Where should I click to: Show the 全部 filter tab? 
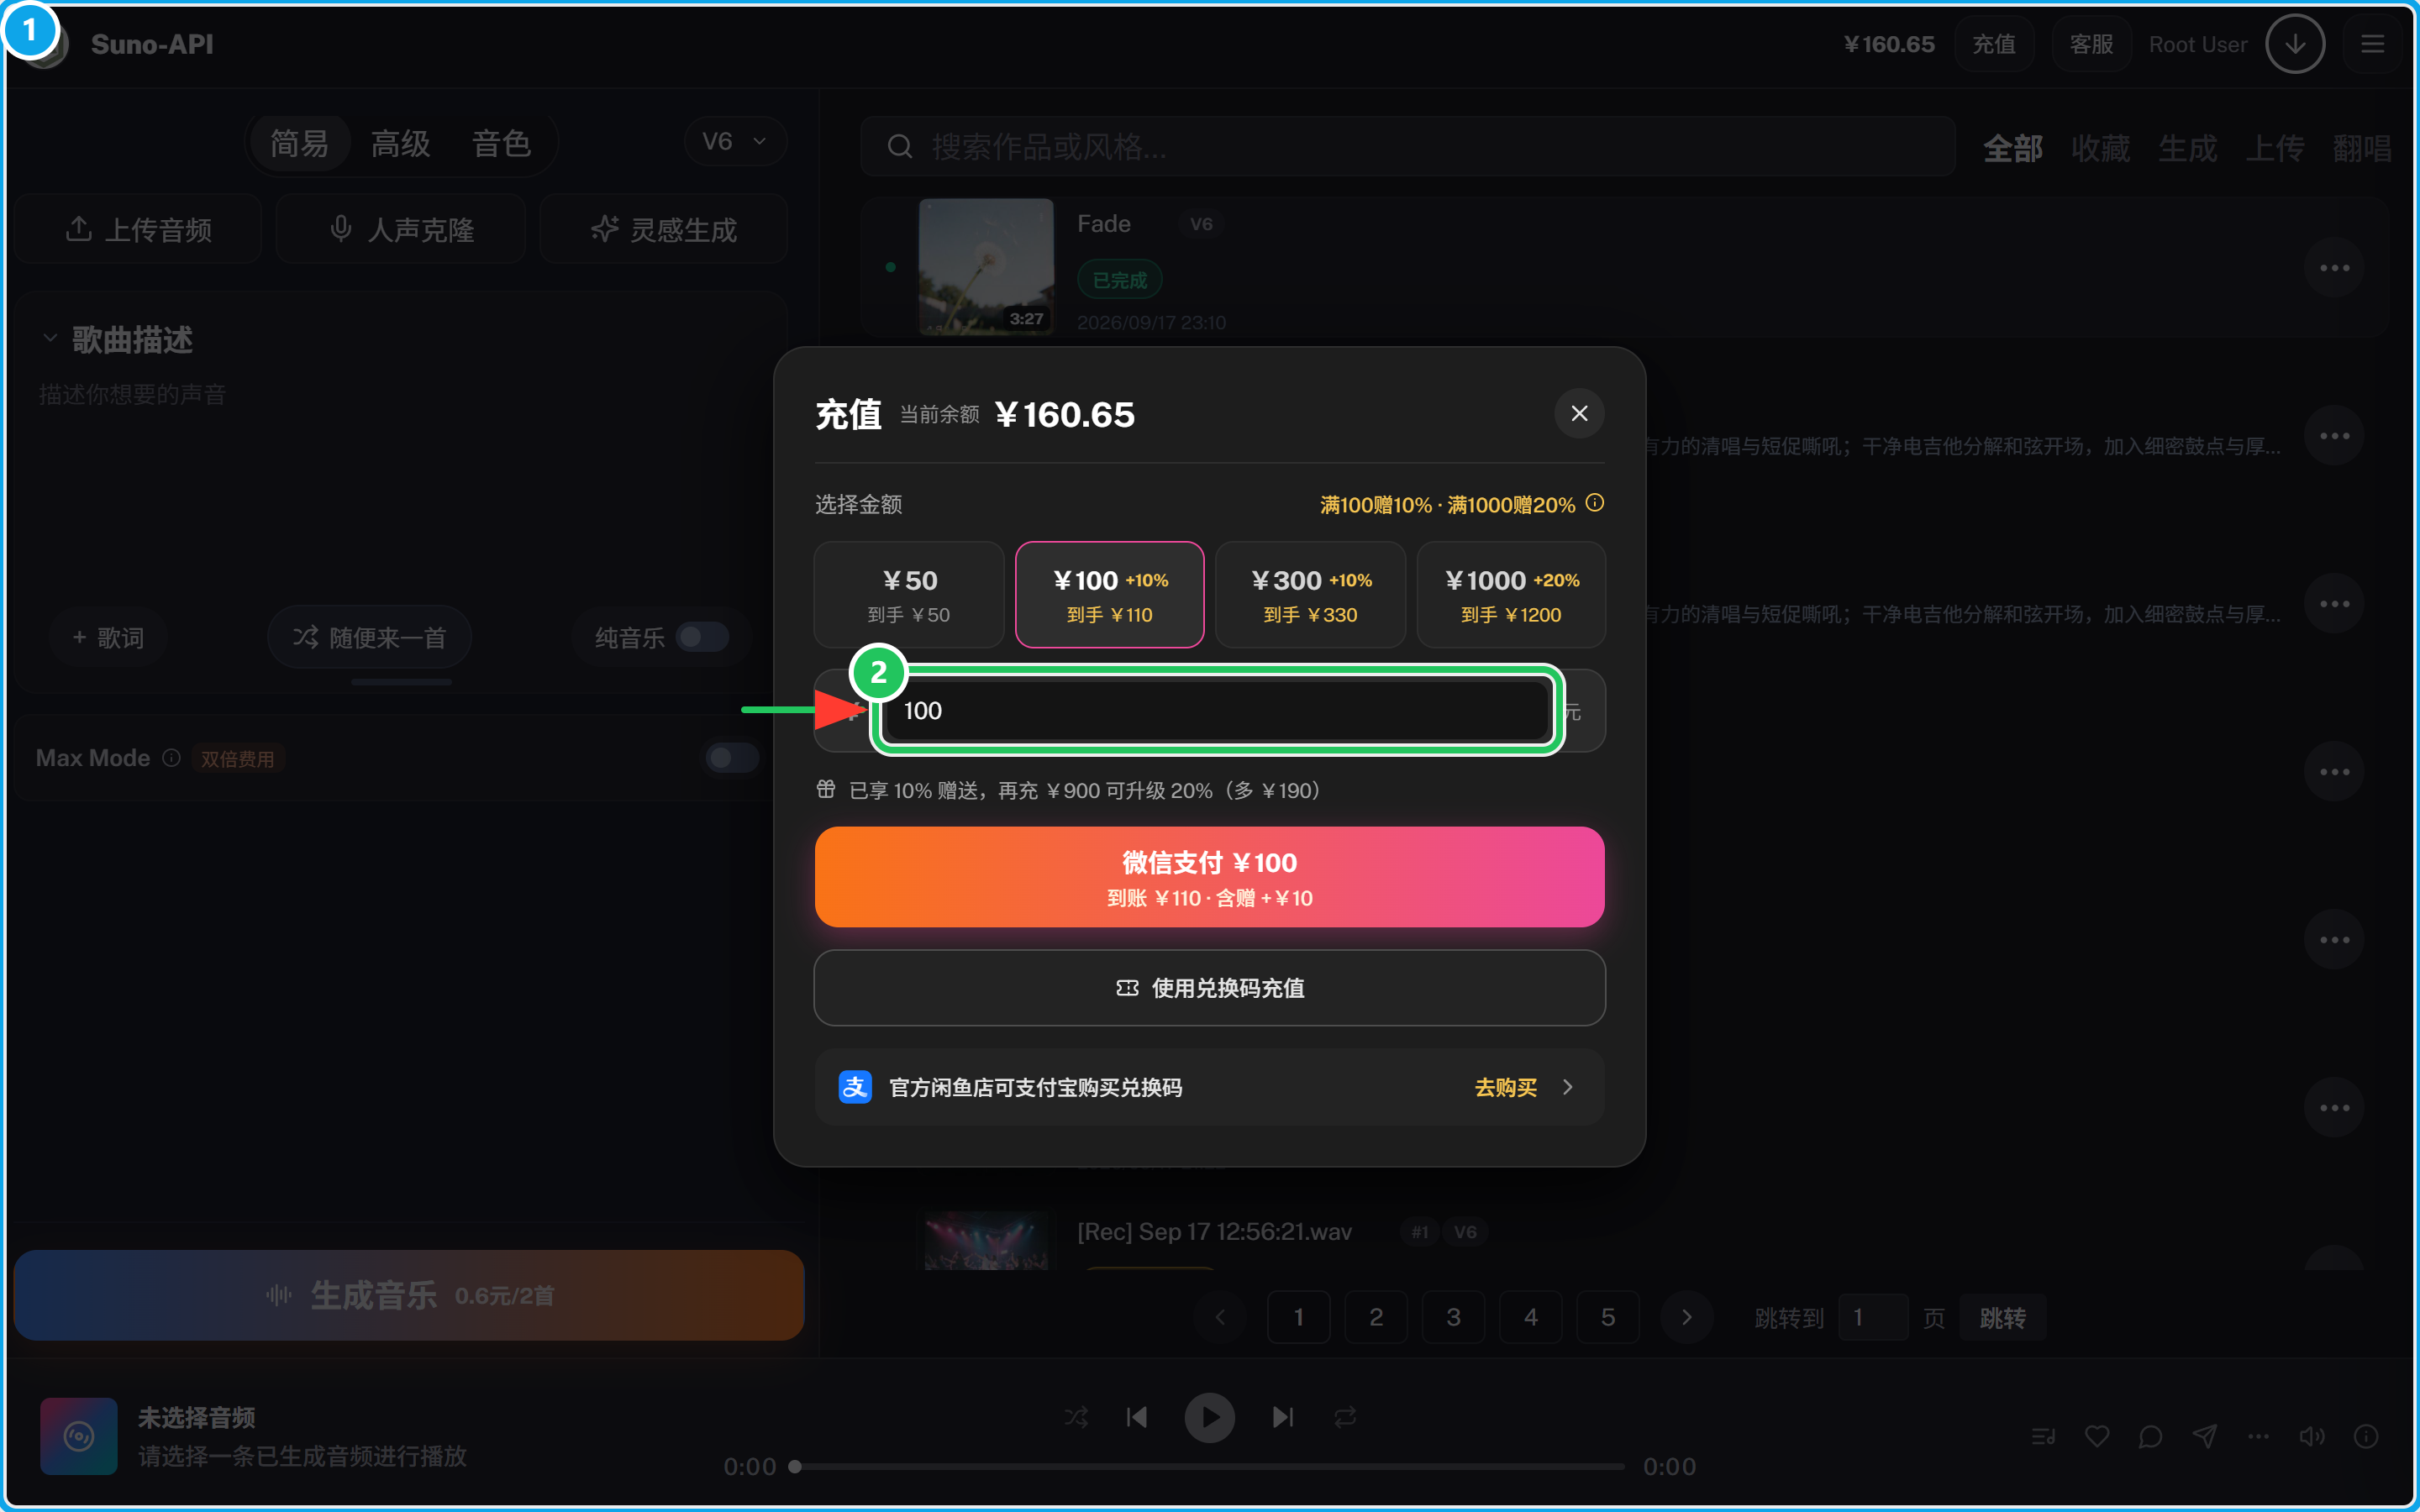2013,148
